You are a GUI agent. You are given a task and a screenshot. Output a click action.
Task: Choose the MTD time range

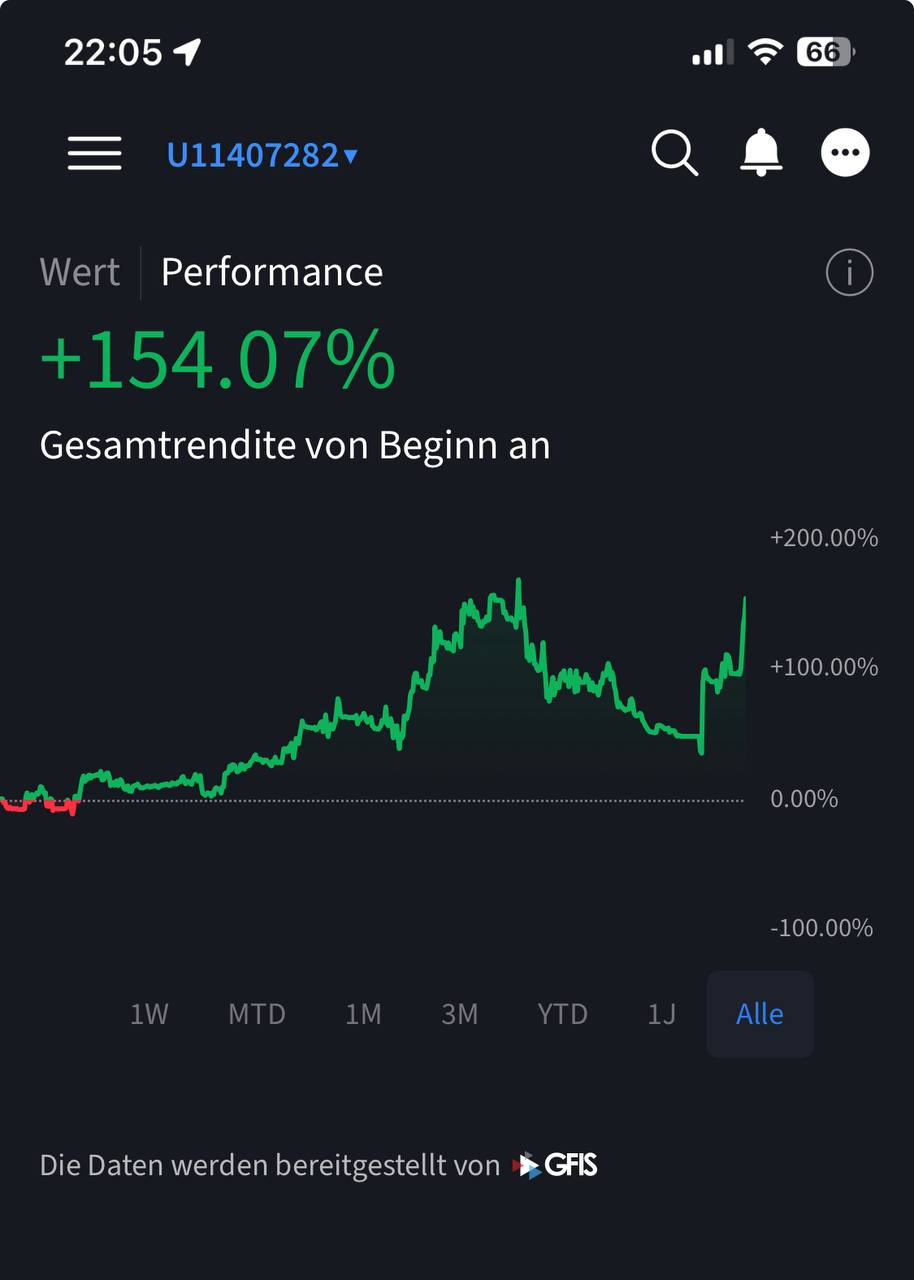tap(257, 1014)
